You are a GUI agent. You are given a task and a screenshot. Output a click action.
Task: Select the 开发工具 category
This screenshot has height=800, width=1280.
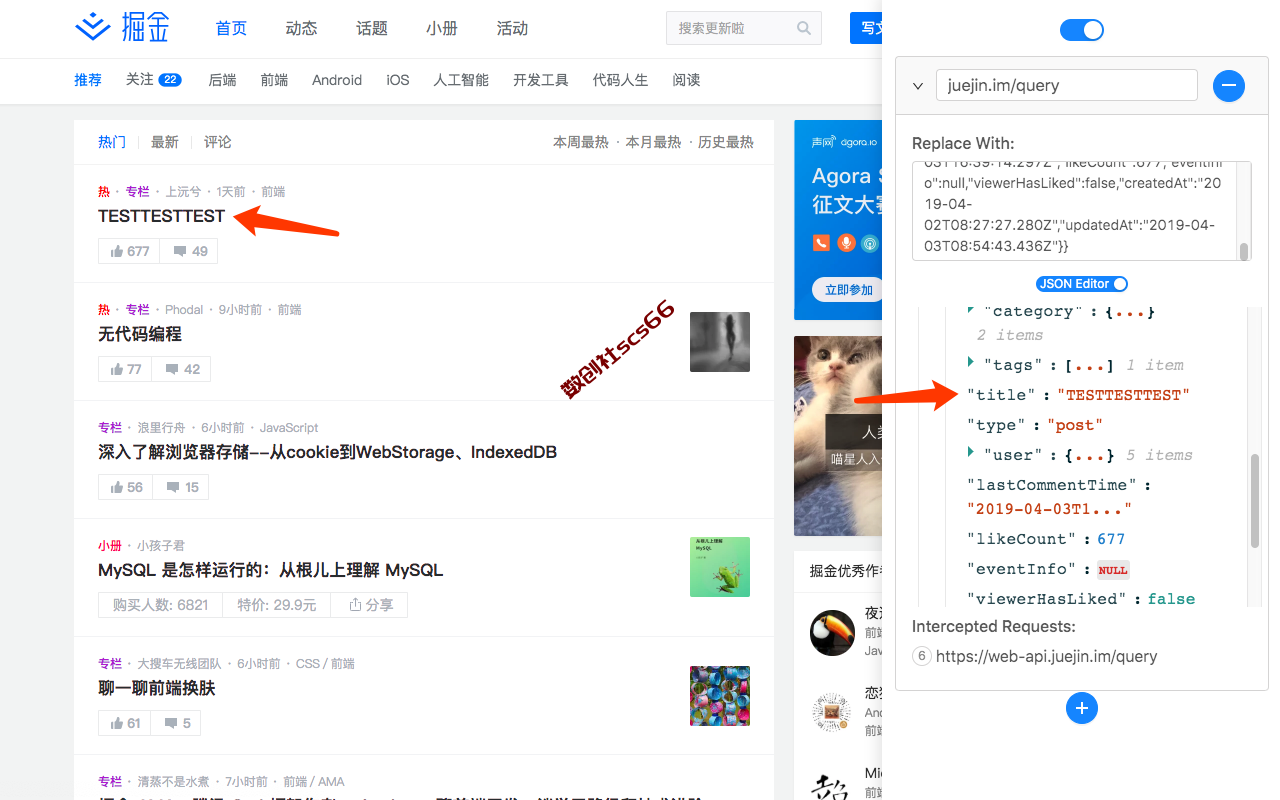541,80
